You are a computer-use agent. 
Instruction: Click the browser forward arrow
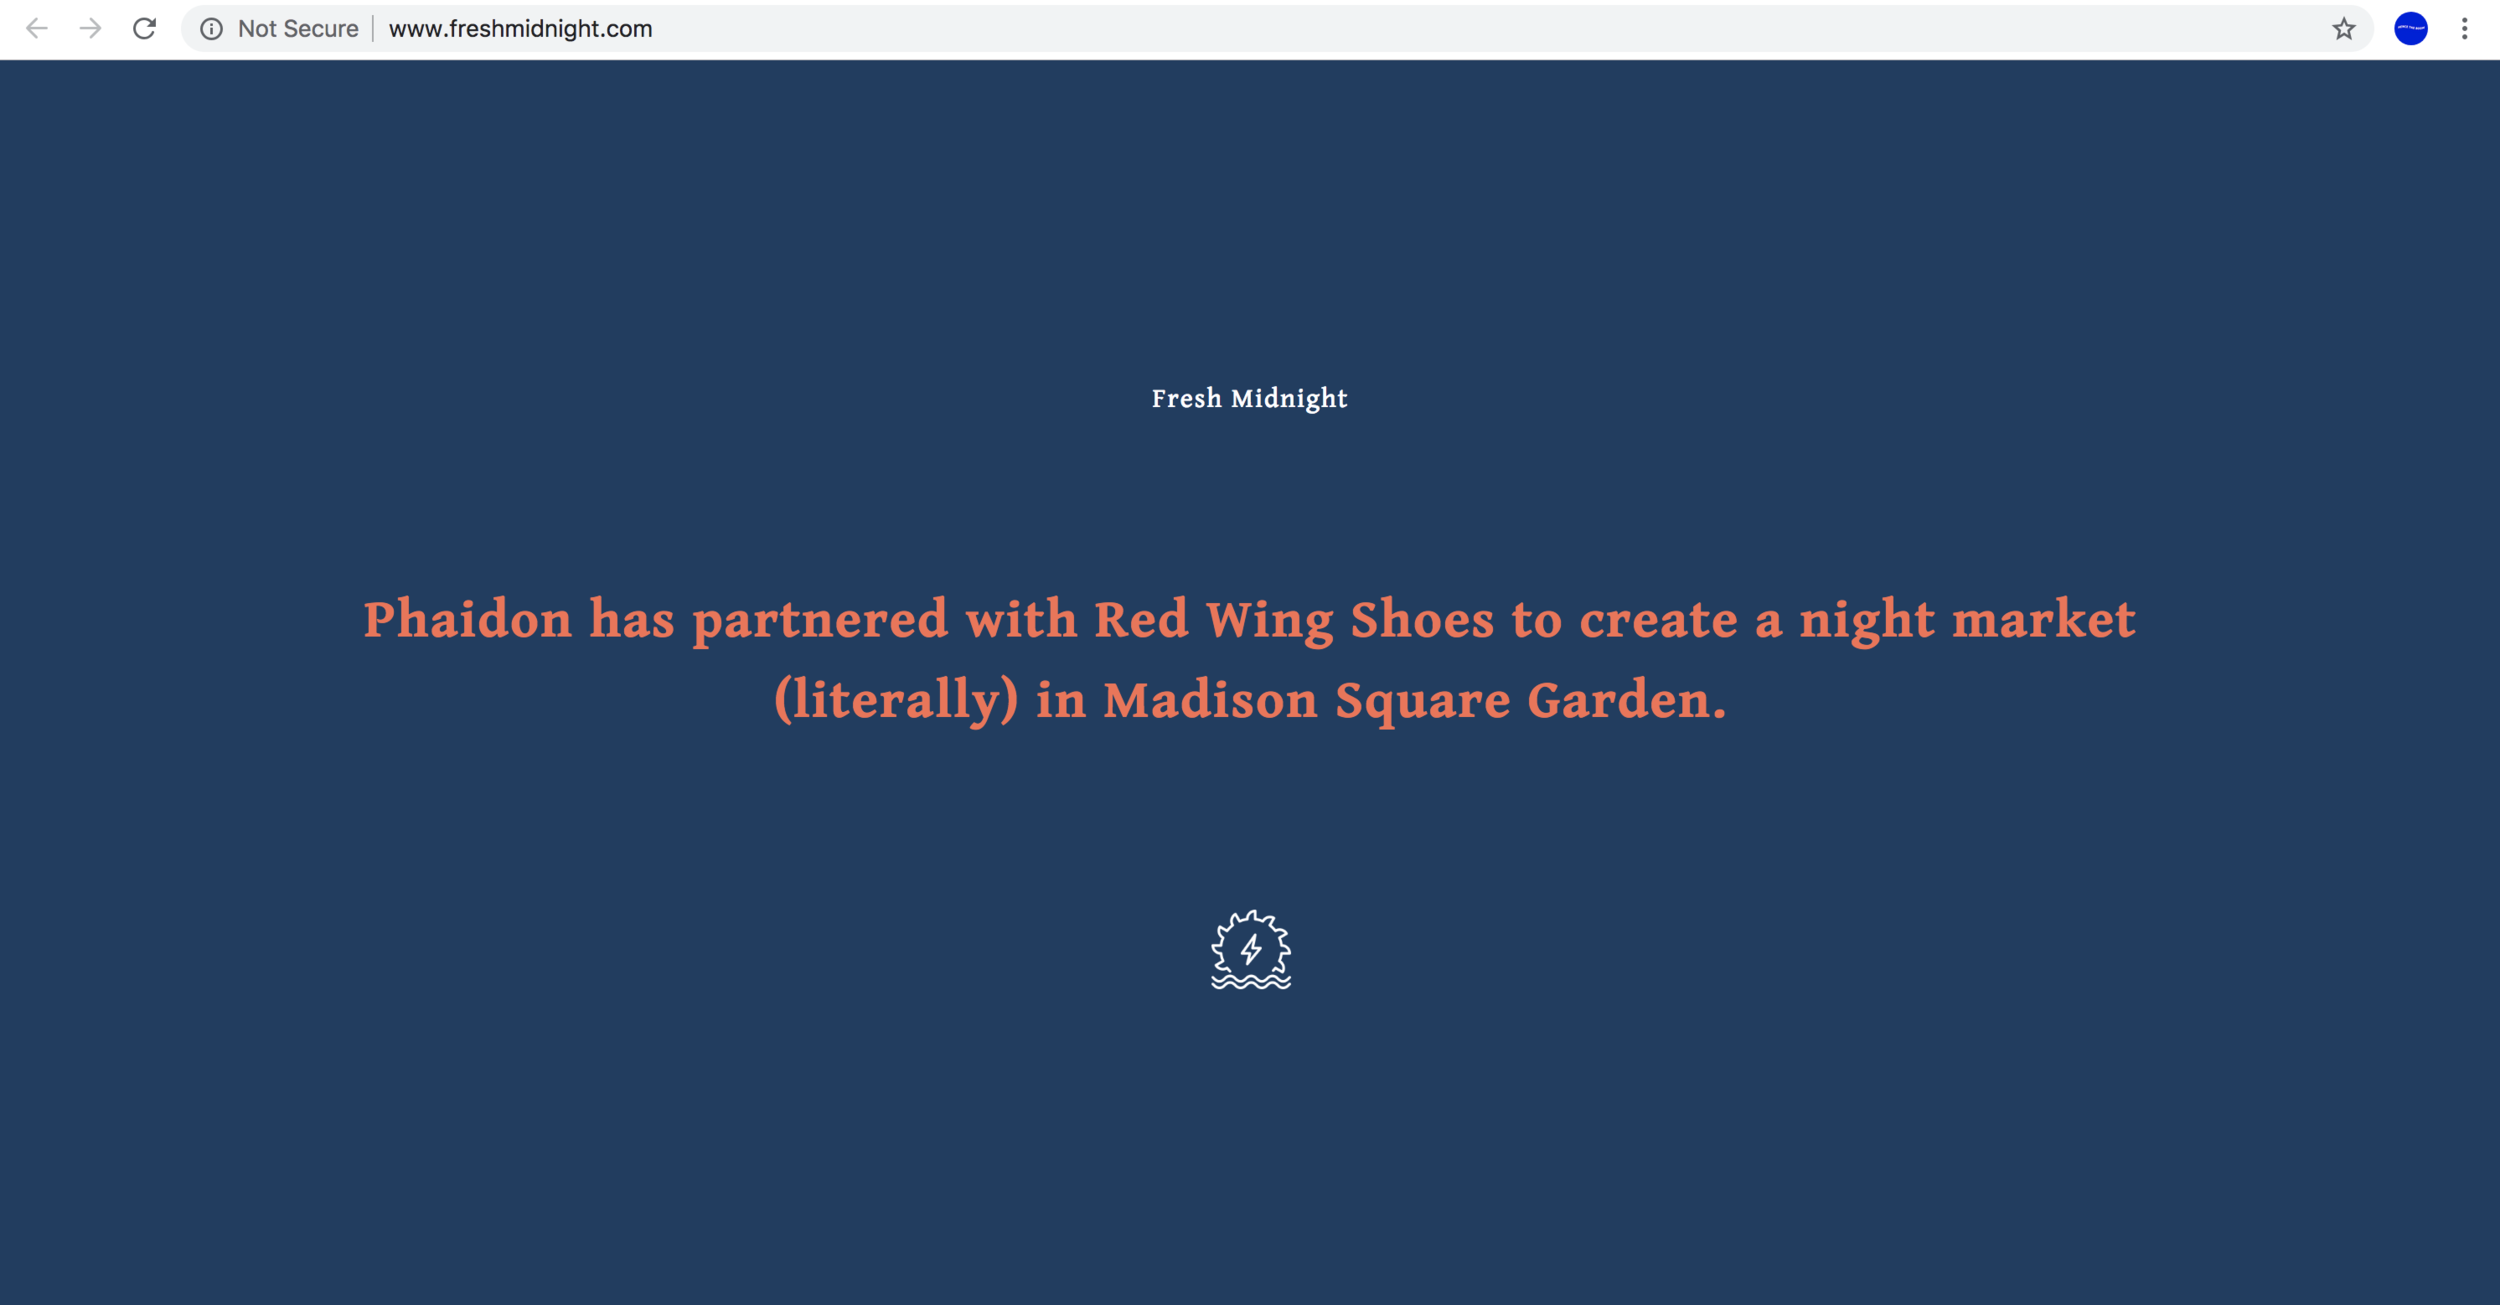click(91, 29)
